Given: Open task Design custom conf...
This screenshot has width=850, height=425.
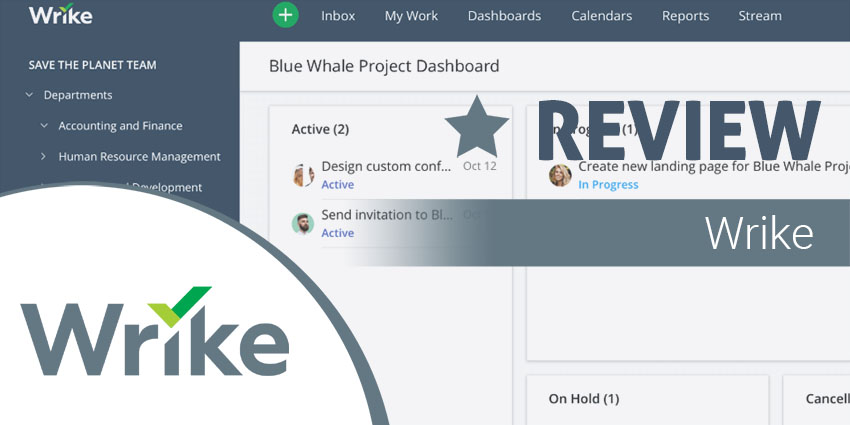Looking at the screenshot, I should coord(386,166).
